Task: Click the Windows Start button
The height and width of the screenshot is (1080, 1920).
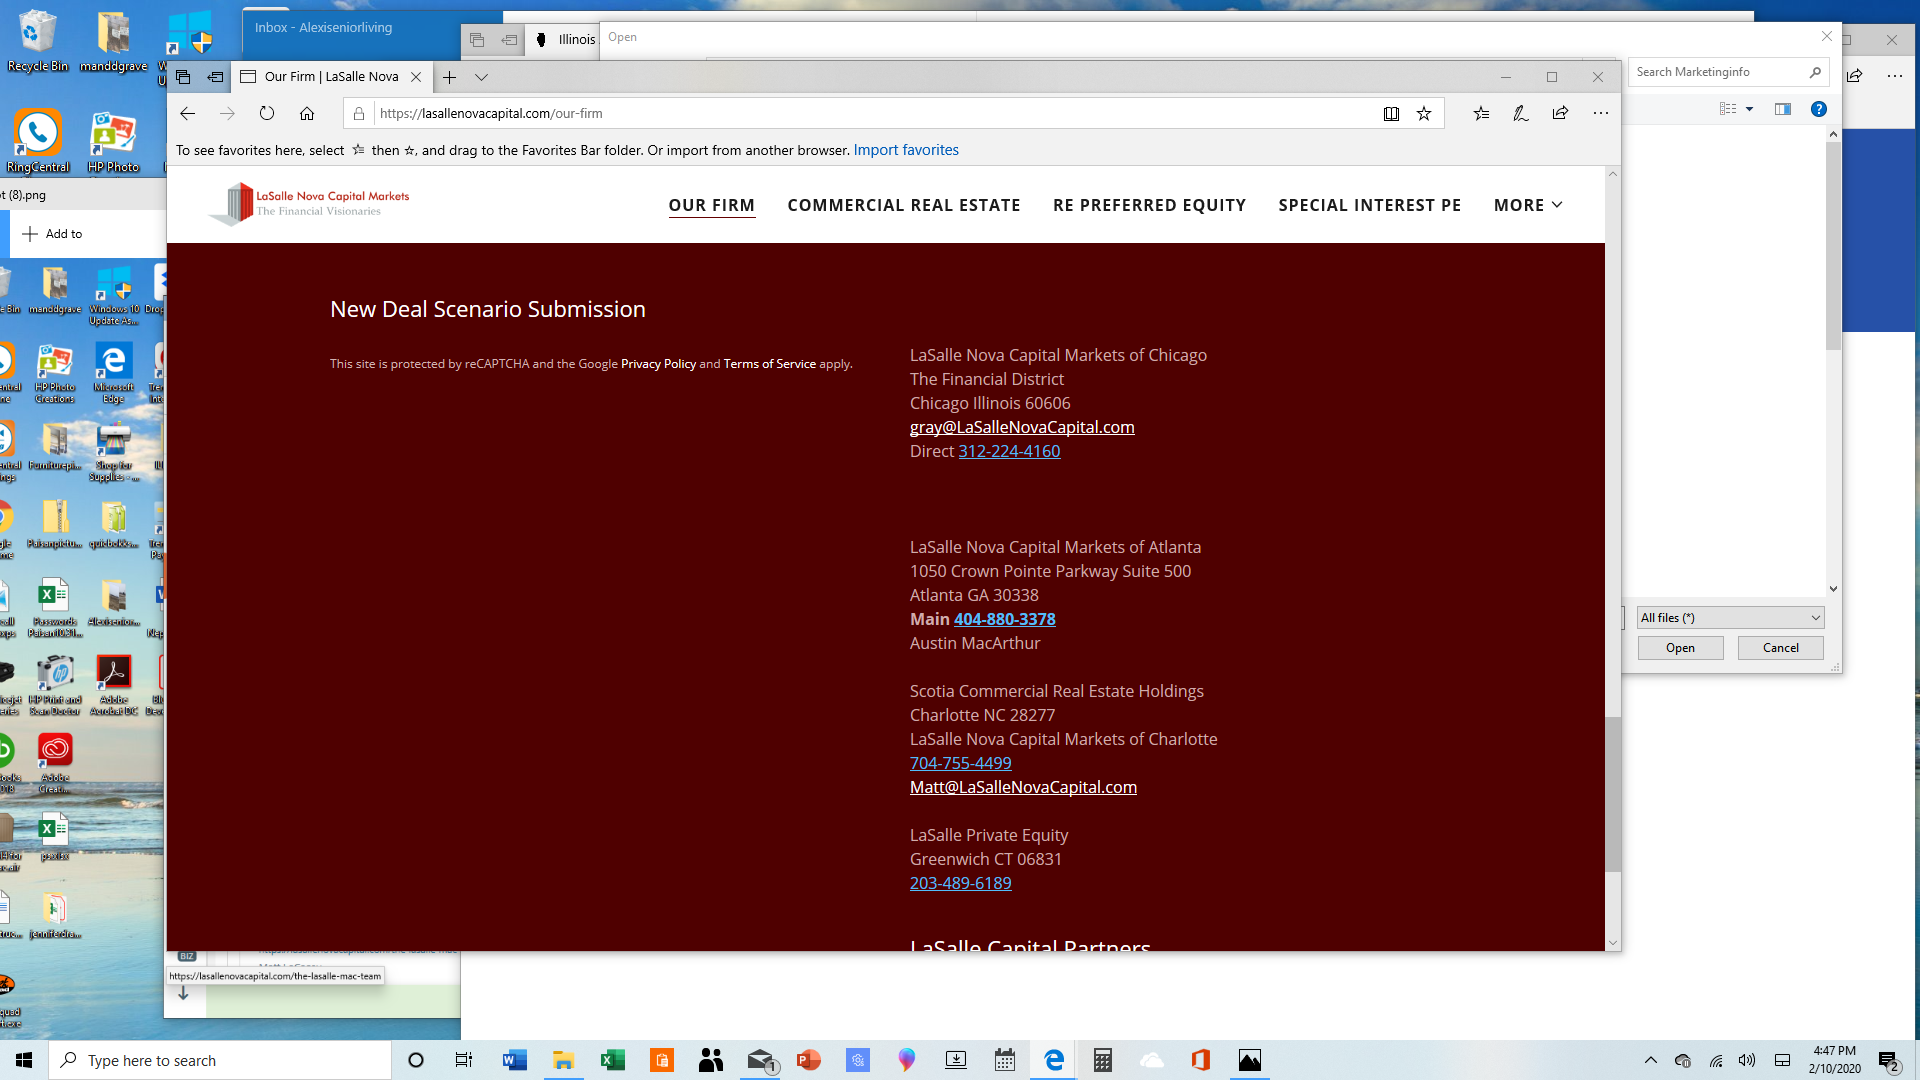Action: coord(24,1060)
